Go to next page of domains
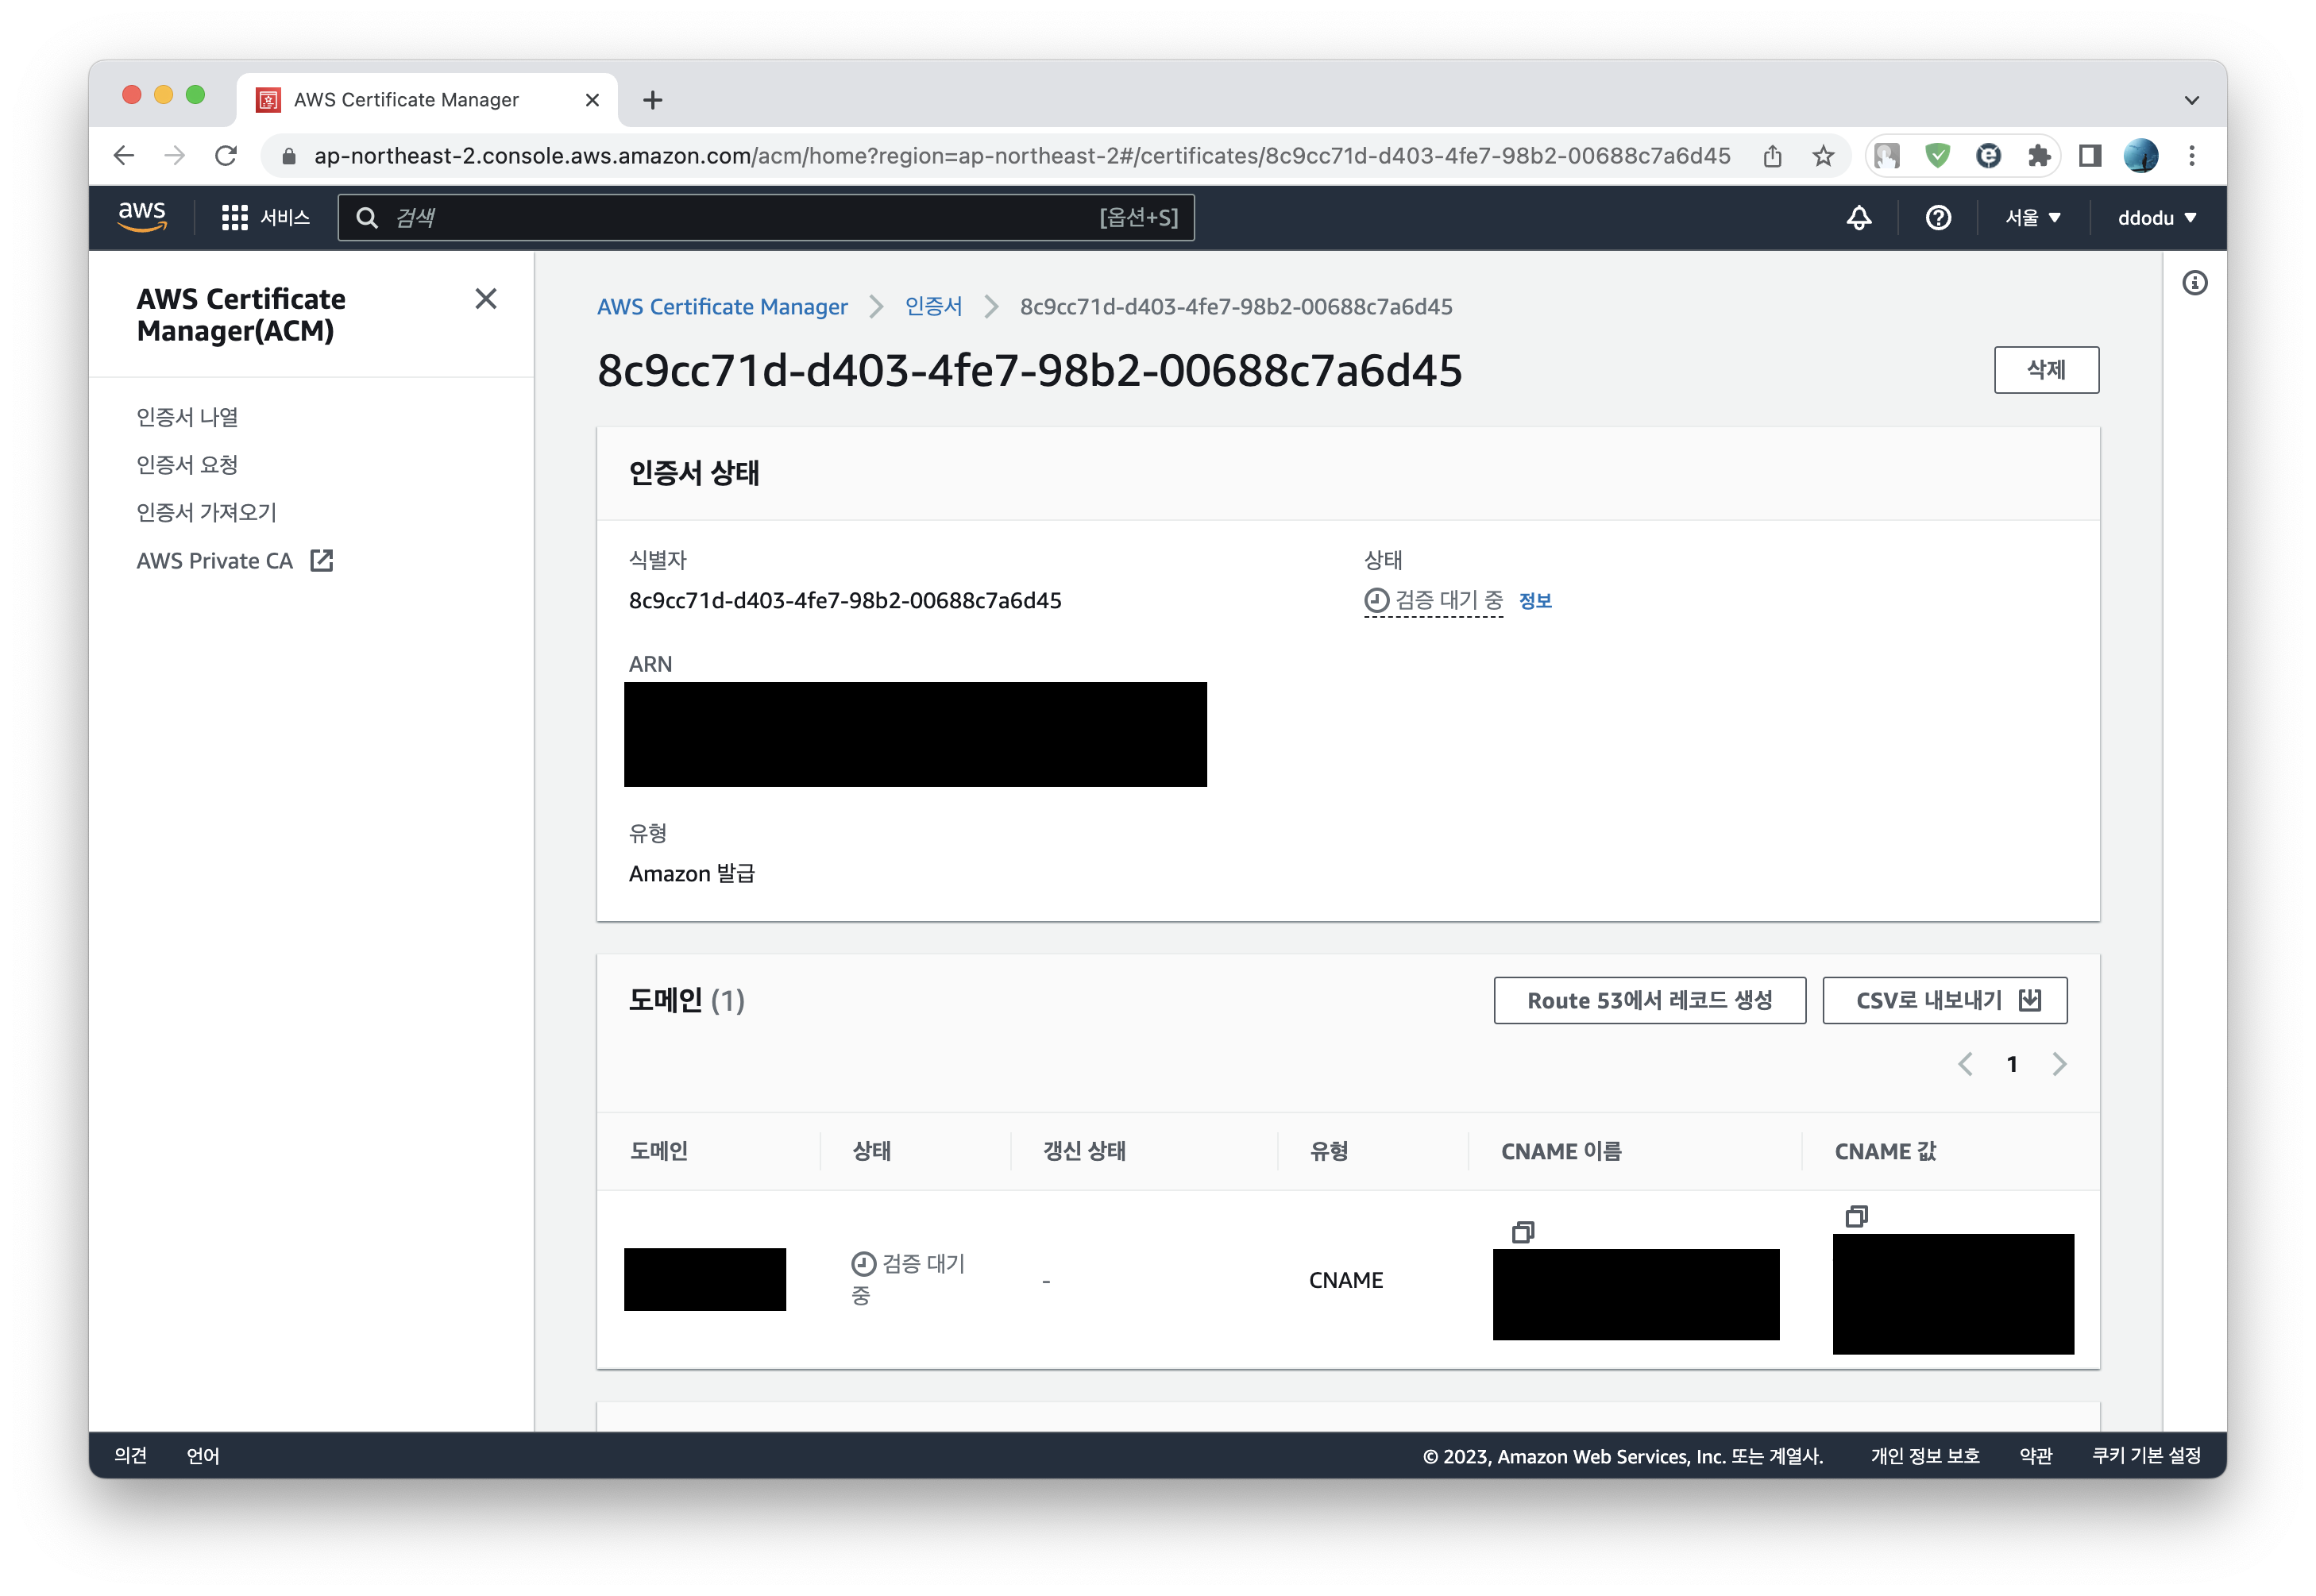 pos(2059,1064)
